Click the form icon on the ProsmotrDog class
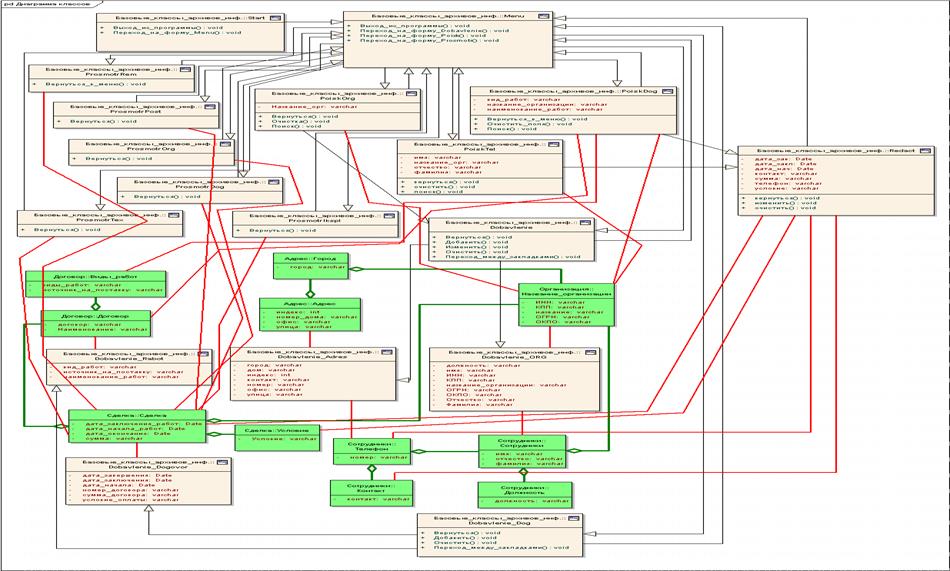This screenshot has height=571, width=950. 273,181
